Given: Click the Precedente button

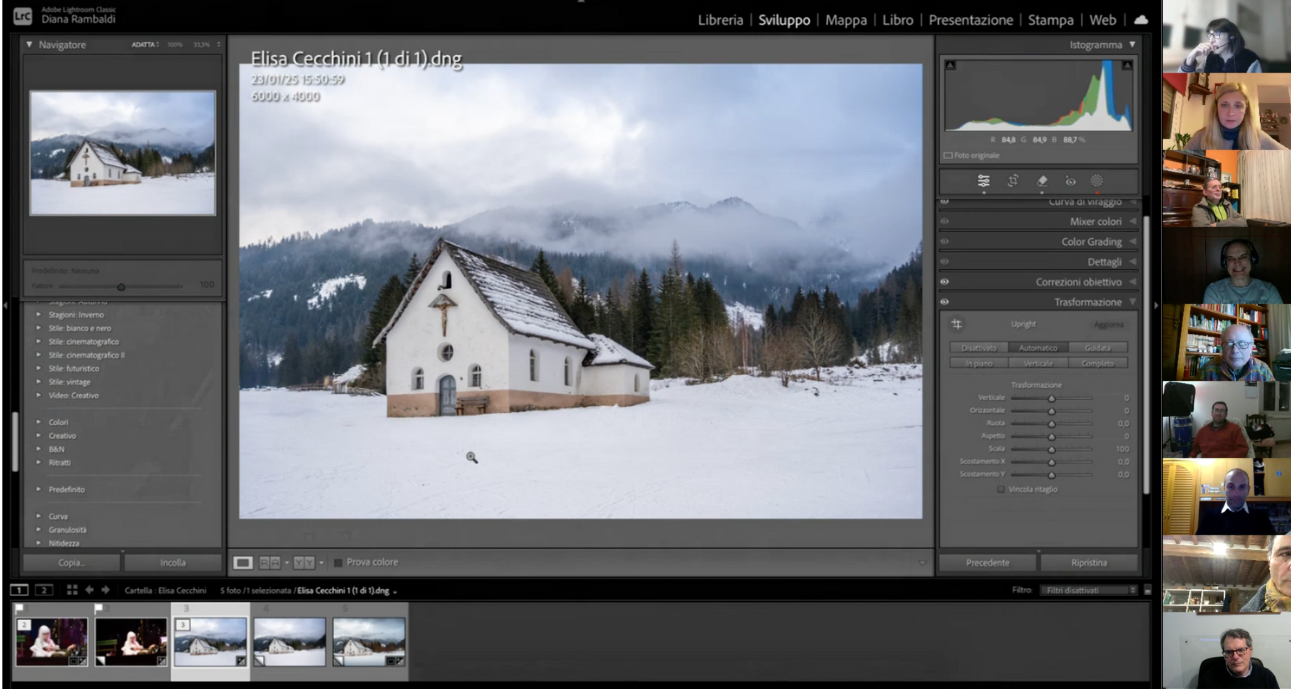Looking at the screenshot, I should 988,563.
